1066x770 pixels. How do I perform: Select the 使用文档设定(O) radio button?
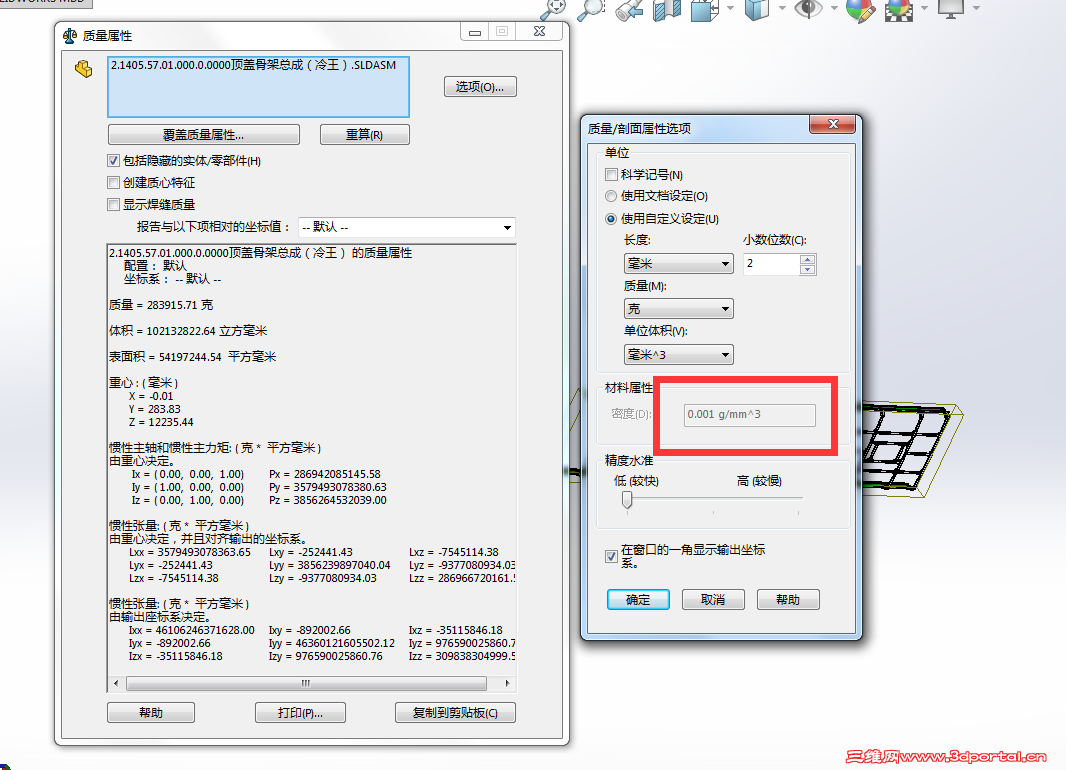tap(611, 196)
